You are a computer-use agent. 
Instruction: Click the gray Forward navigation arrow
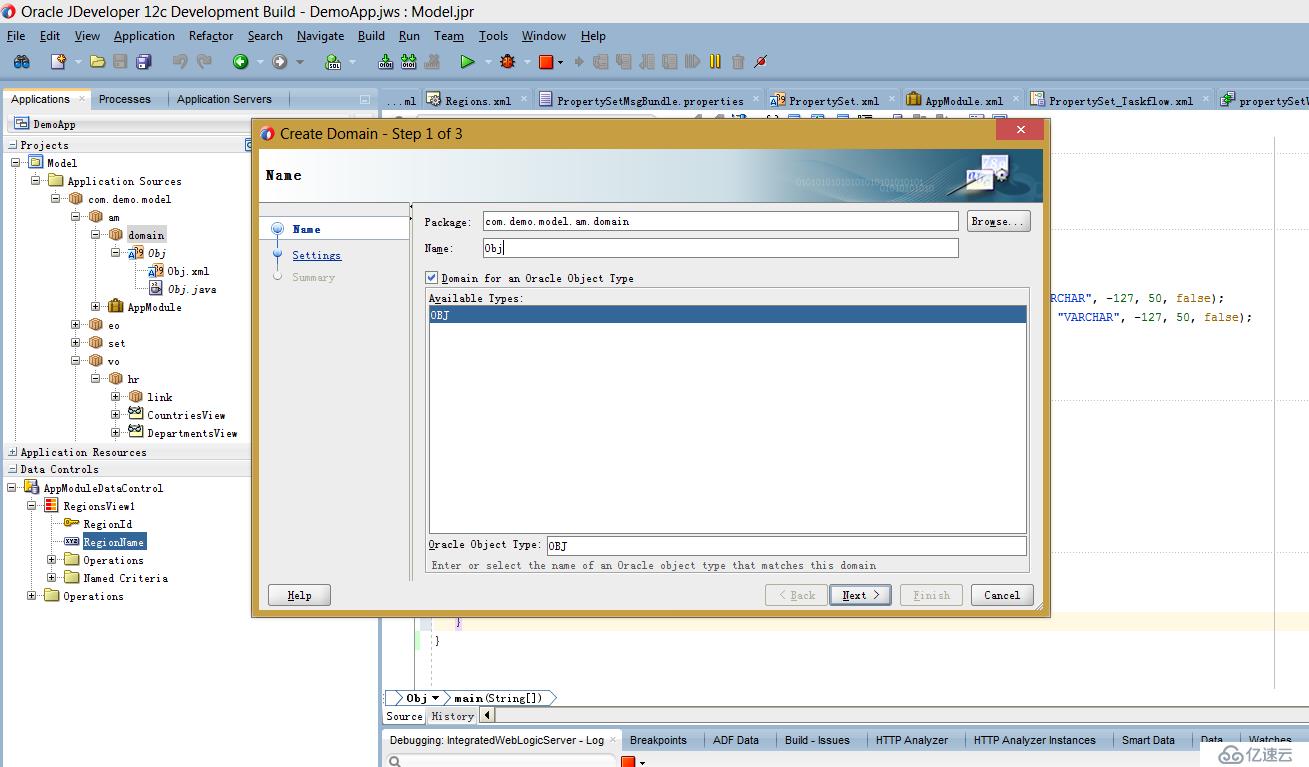point(279,62)
